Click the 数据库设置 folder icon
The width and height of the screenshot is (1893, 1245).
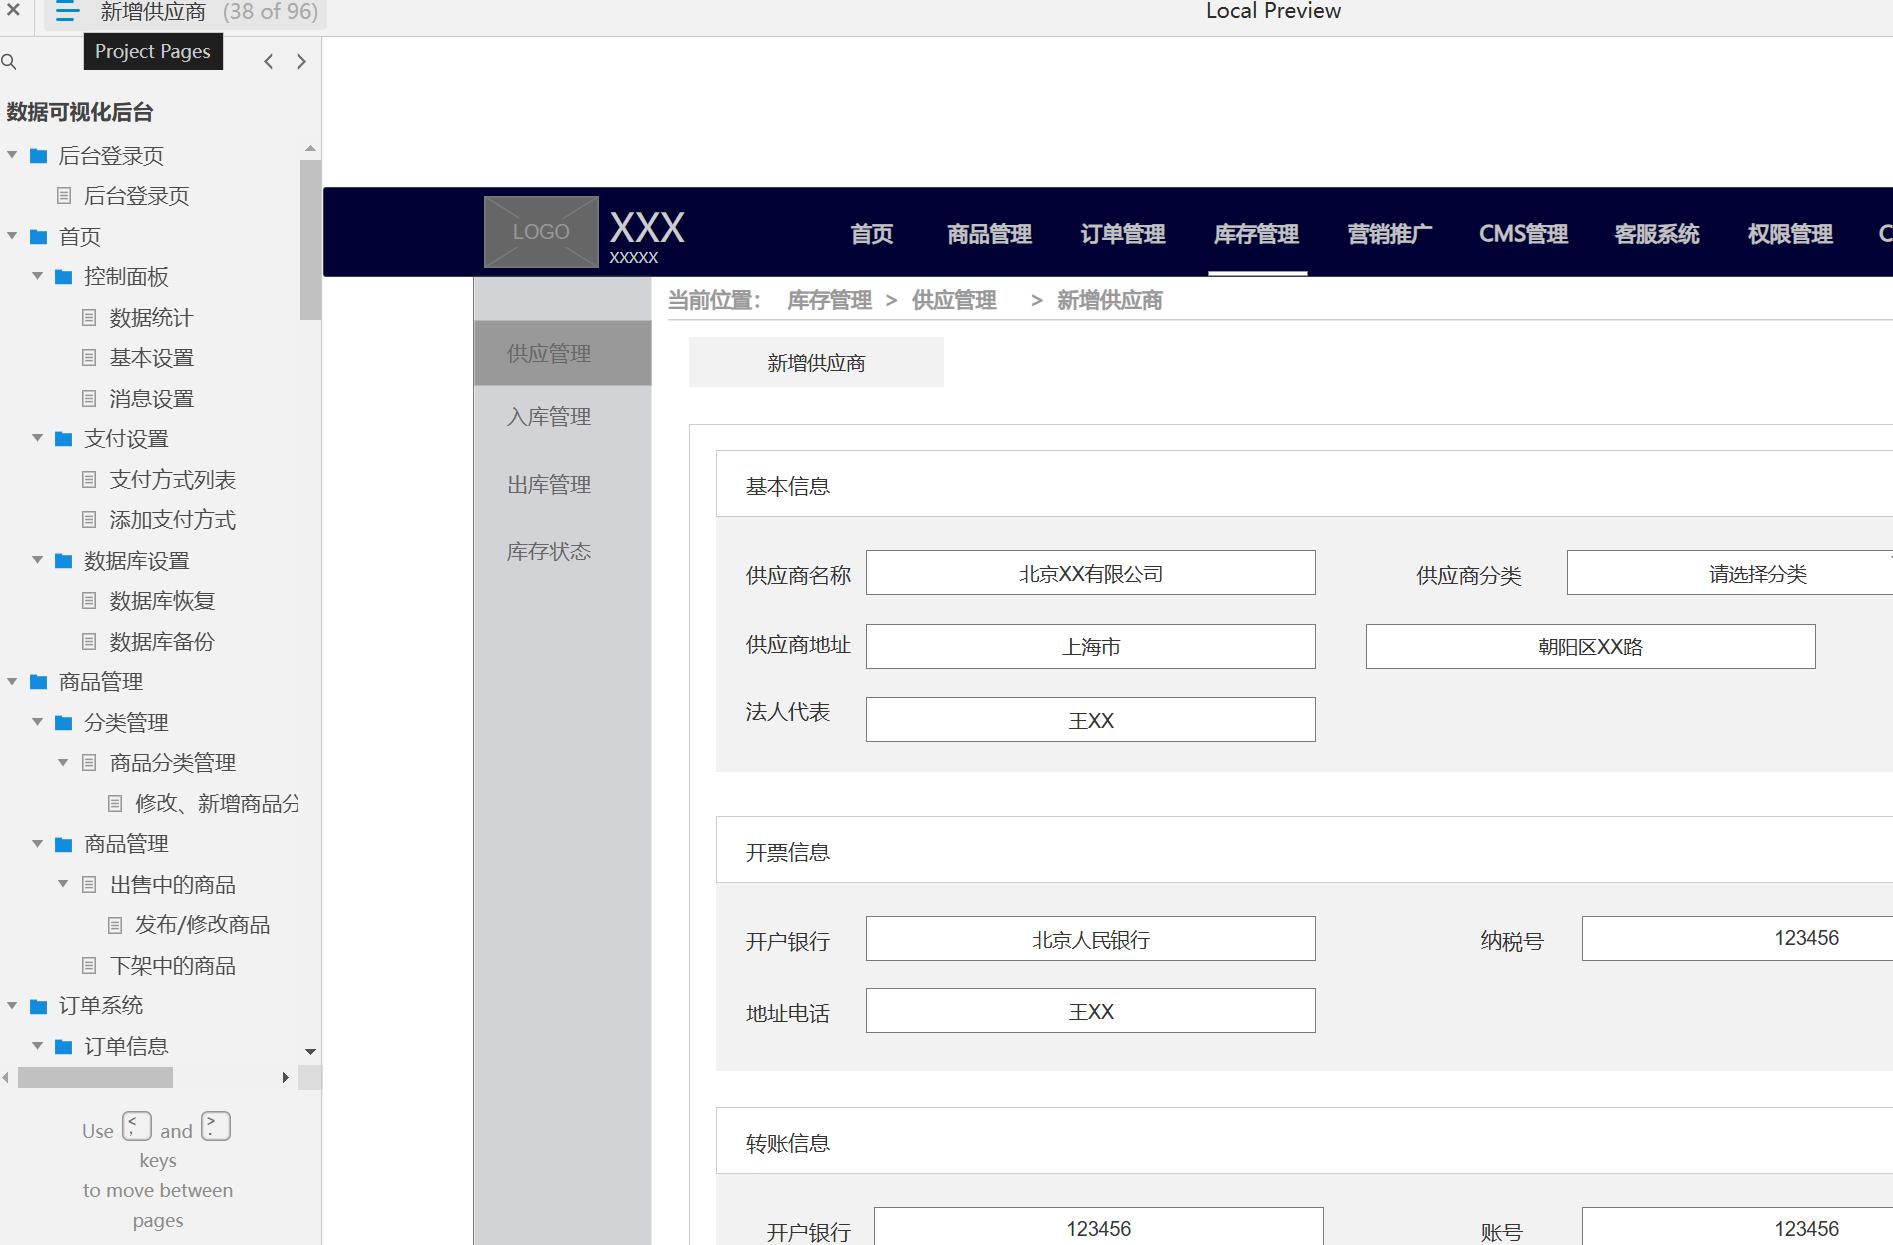(x=64, y=561)
